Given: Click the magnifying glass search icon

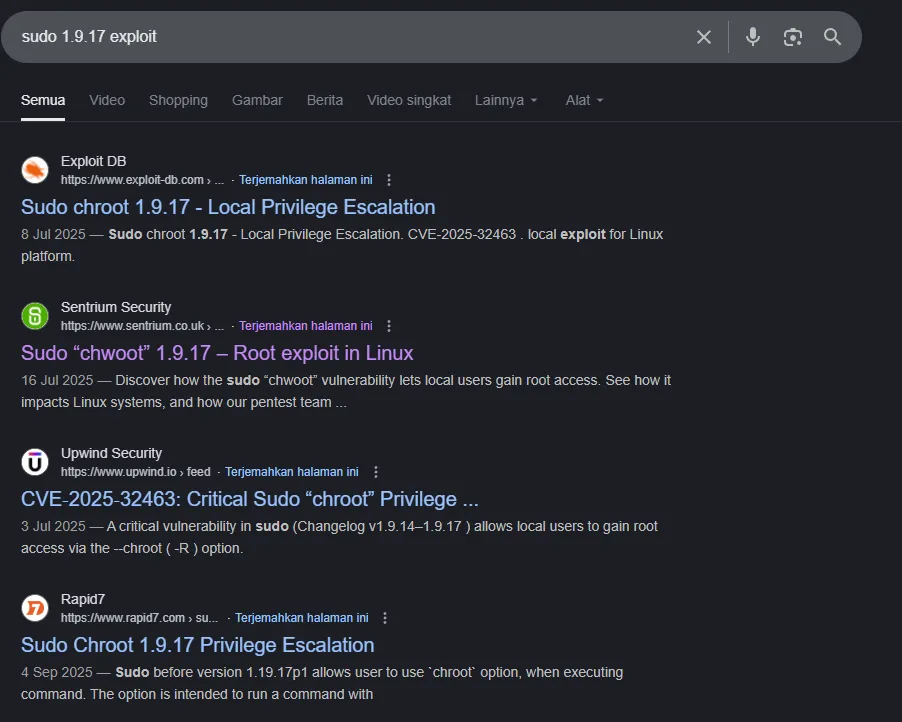Looking at the screenshot, I should coord(832,37).
